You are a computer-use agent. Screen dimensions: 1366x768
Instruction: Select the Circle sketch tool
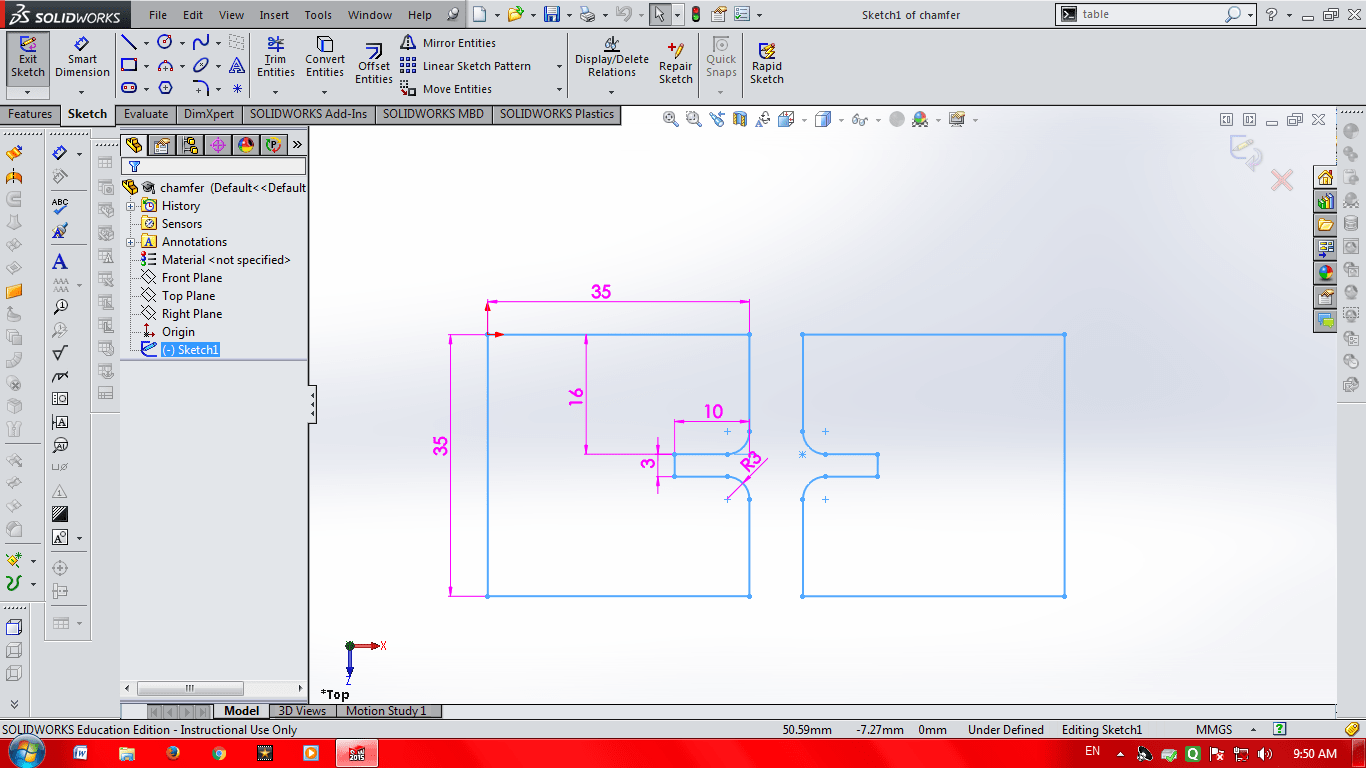click(165, 42)
